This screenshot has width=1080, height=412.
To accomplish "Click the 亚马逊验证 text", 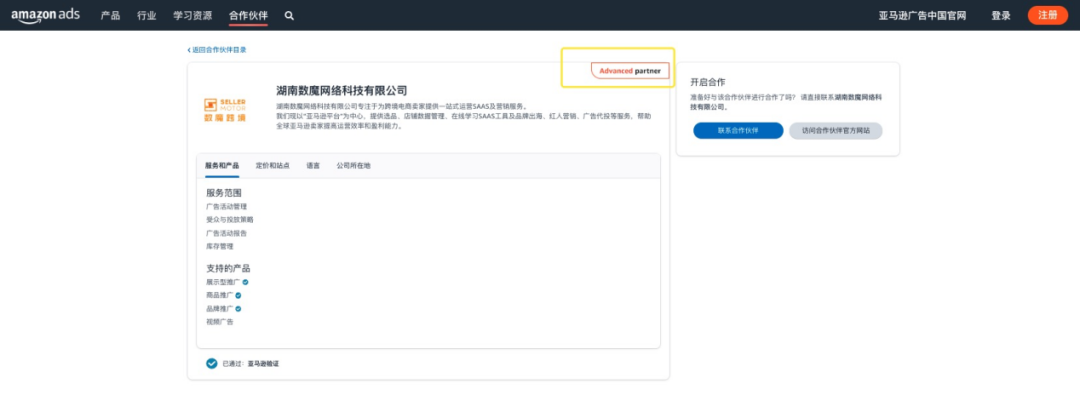I will coord(263,363).
